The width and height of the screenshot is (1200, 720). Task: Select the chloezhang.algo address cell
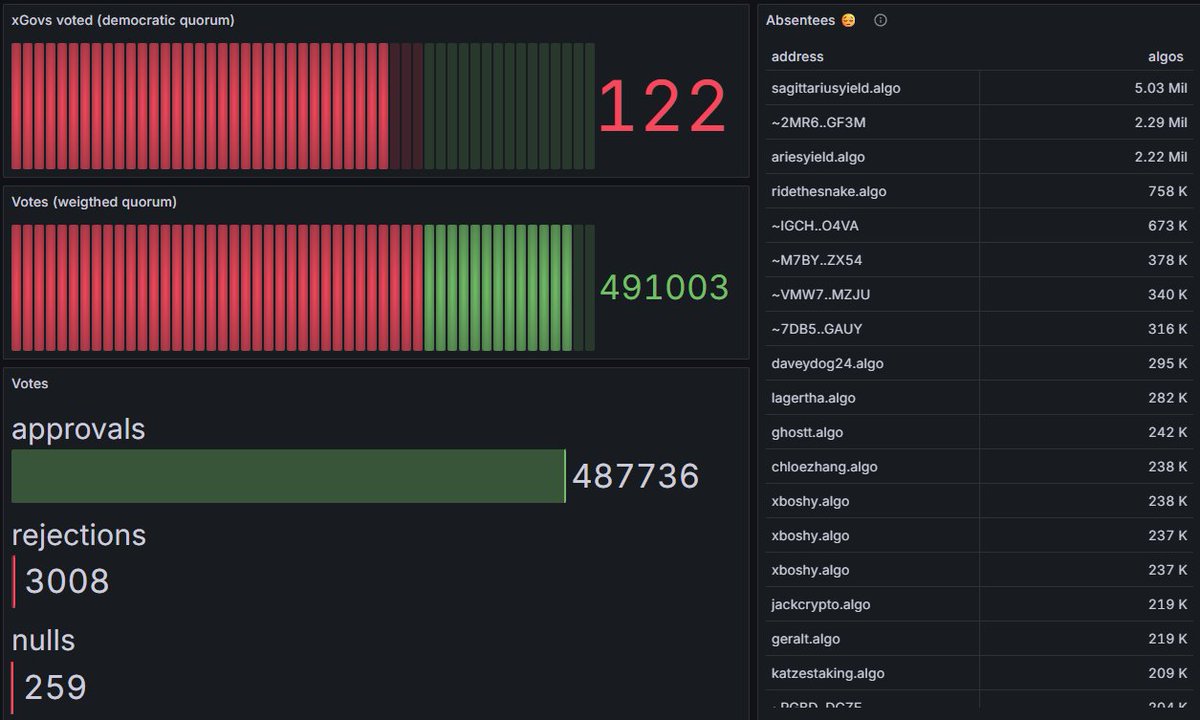tap(872, 467)
